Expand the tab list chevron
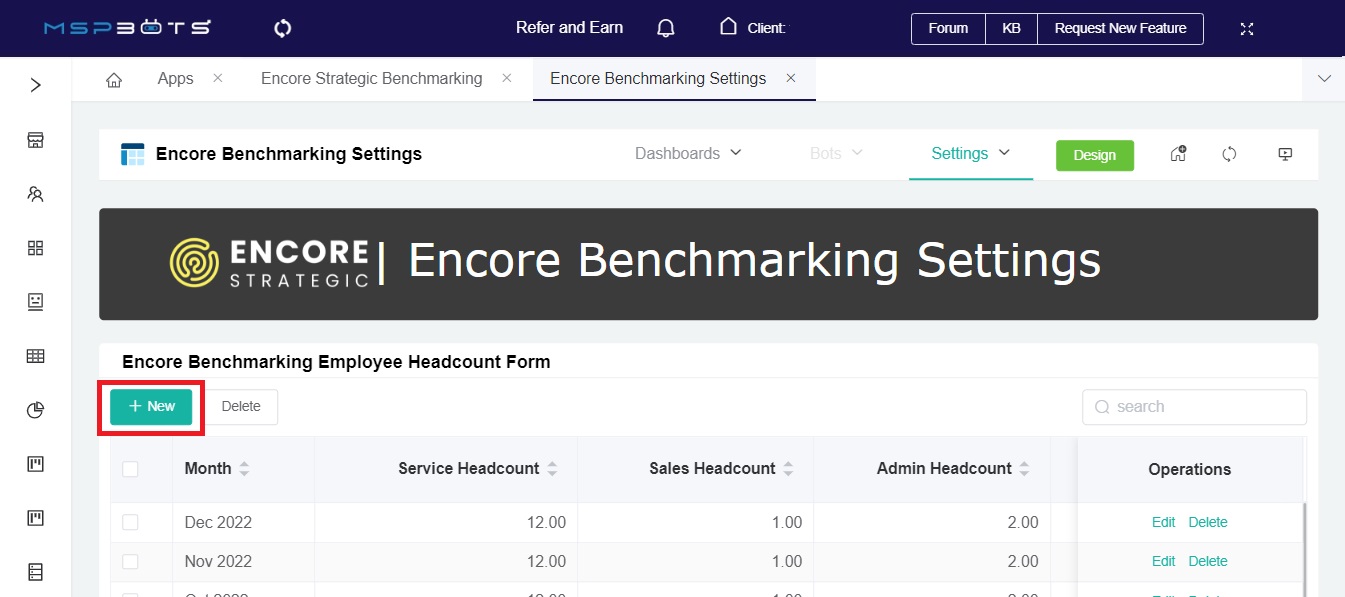The image size is (1345, 597). click(1324, 79)
